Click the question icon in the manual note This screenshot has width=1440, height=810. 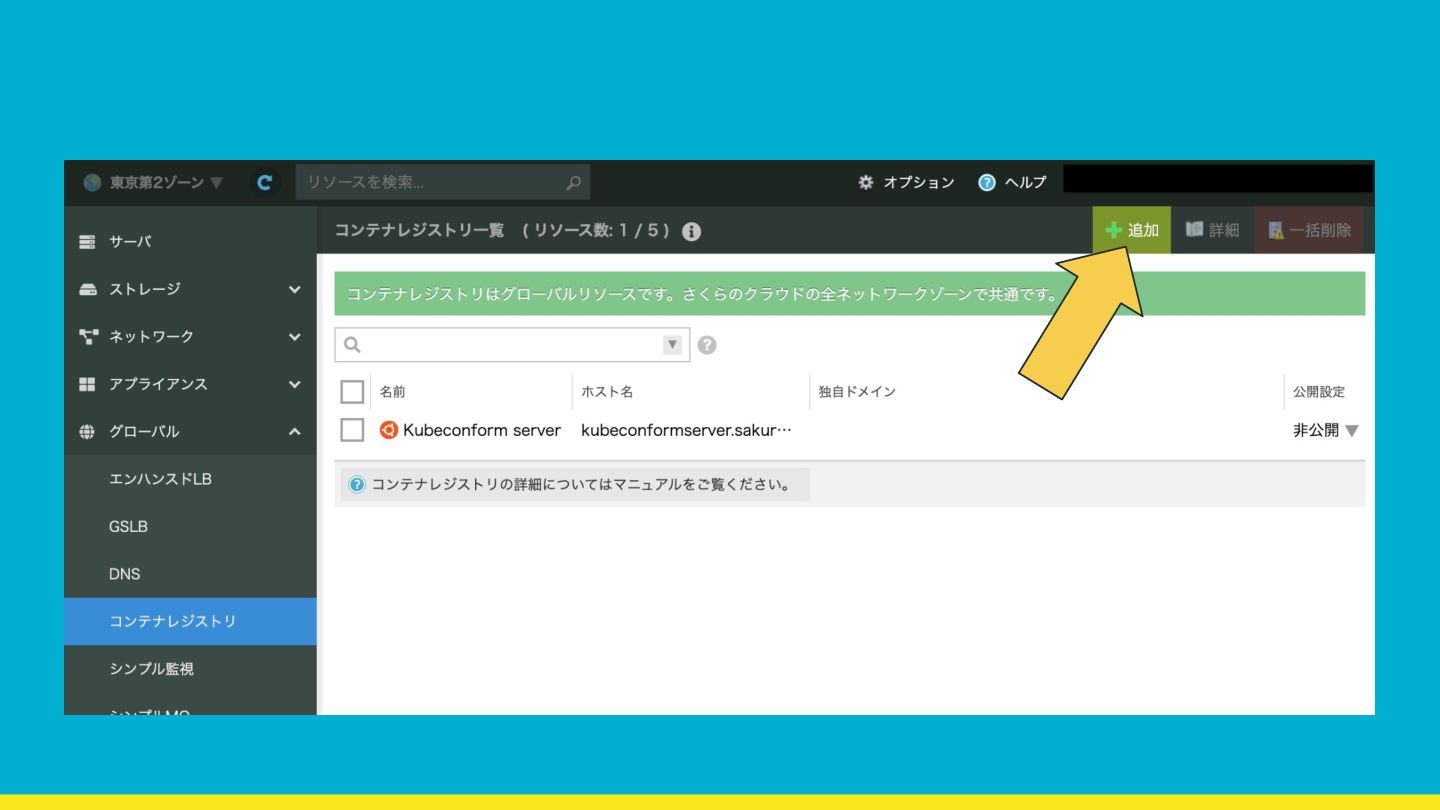click(x=357, y=485)
